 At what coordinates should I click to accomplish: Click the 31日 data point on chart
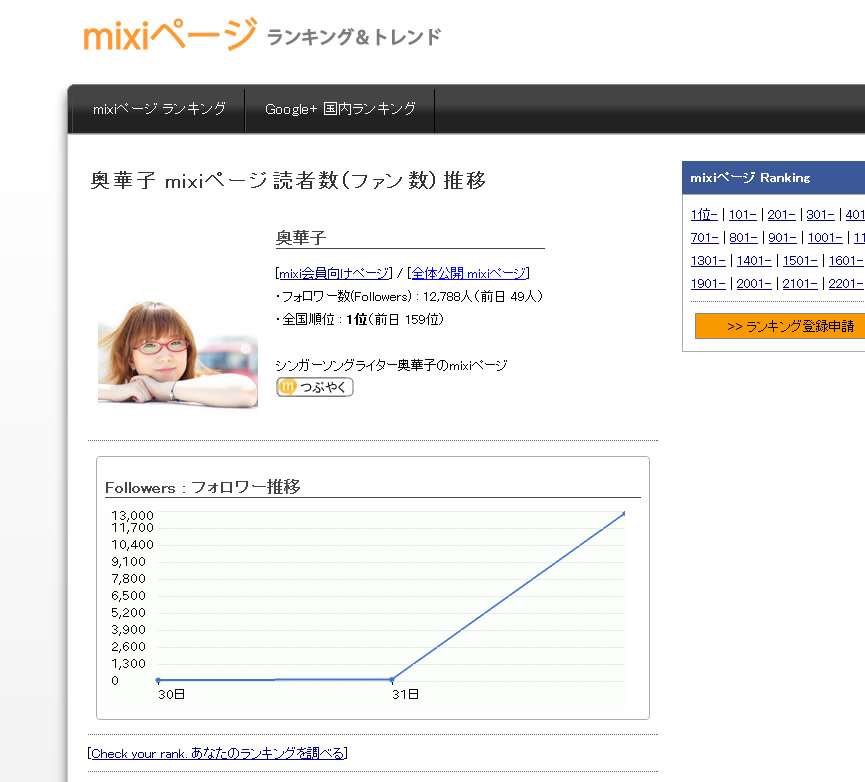coord(392,679)
